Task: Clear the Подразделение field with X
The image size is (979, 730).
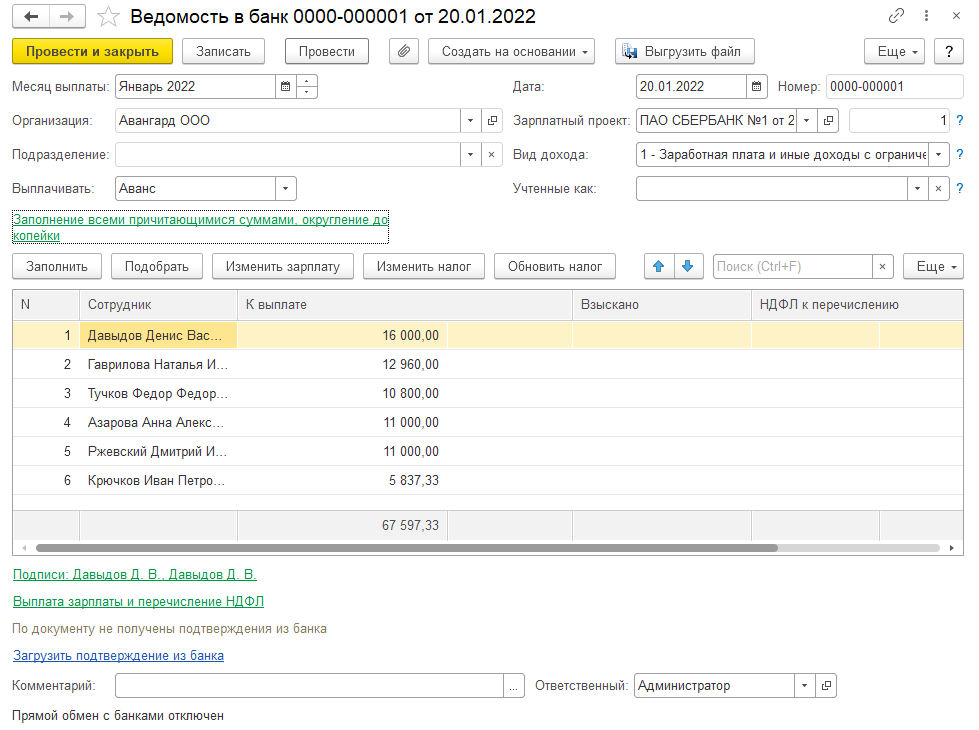Action: [491, 154]
